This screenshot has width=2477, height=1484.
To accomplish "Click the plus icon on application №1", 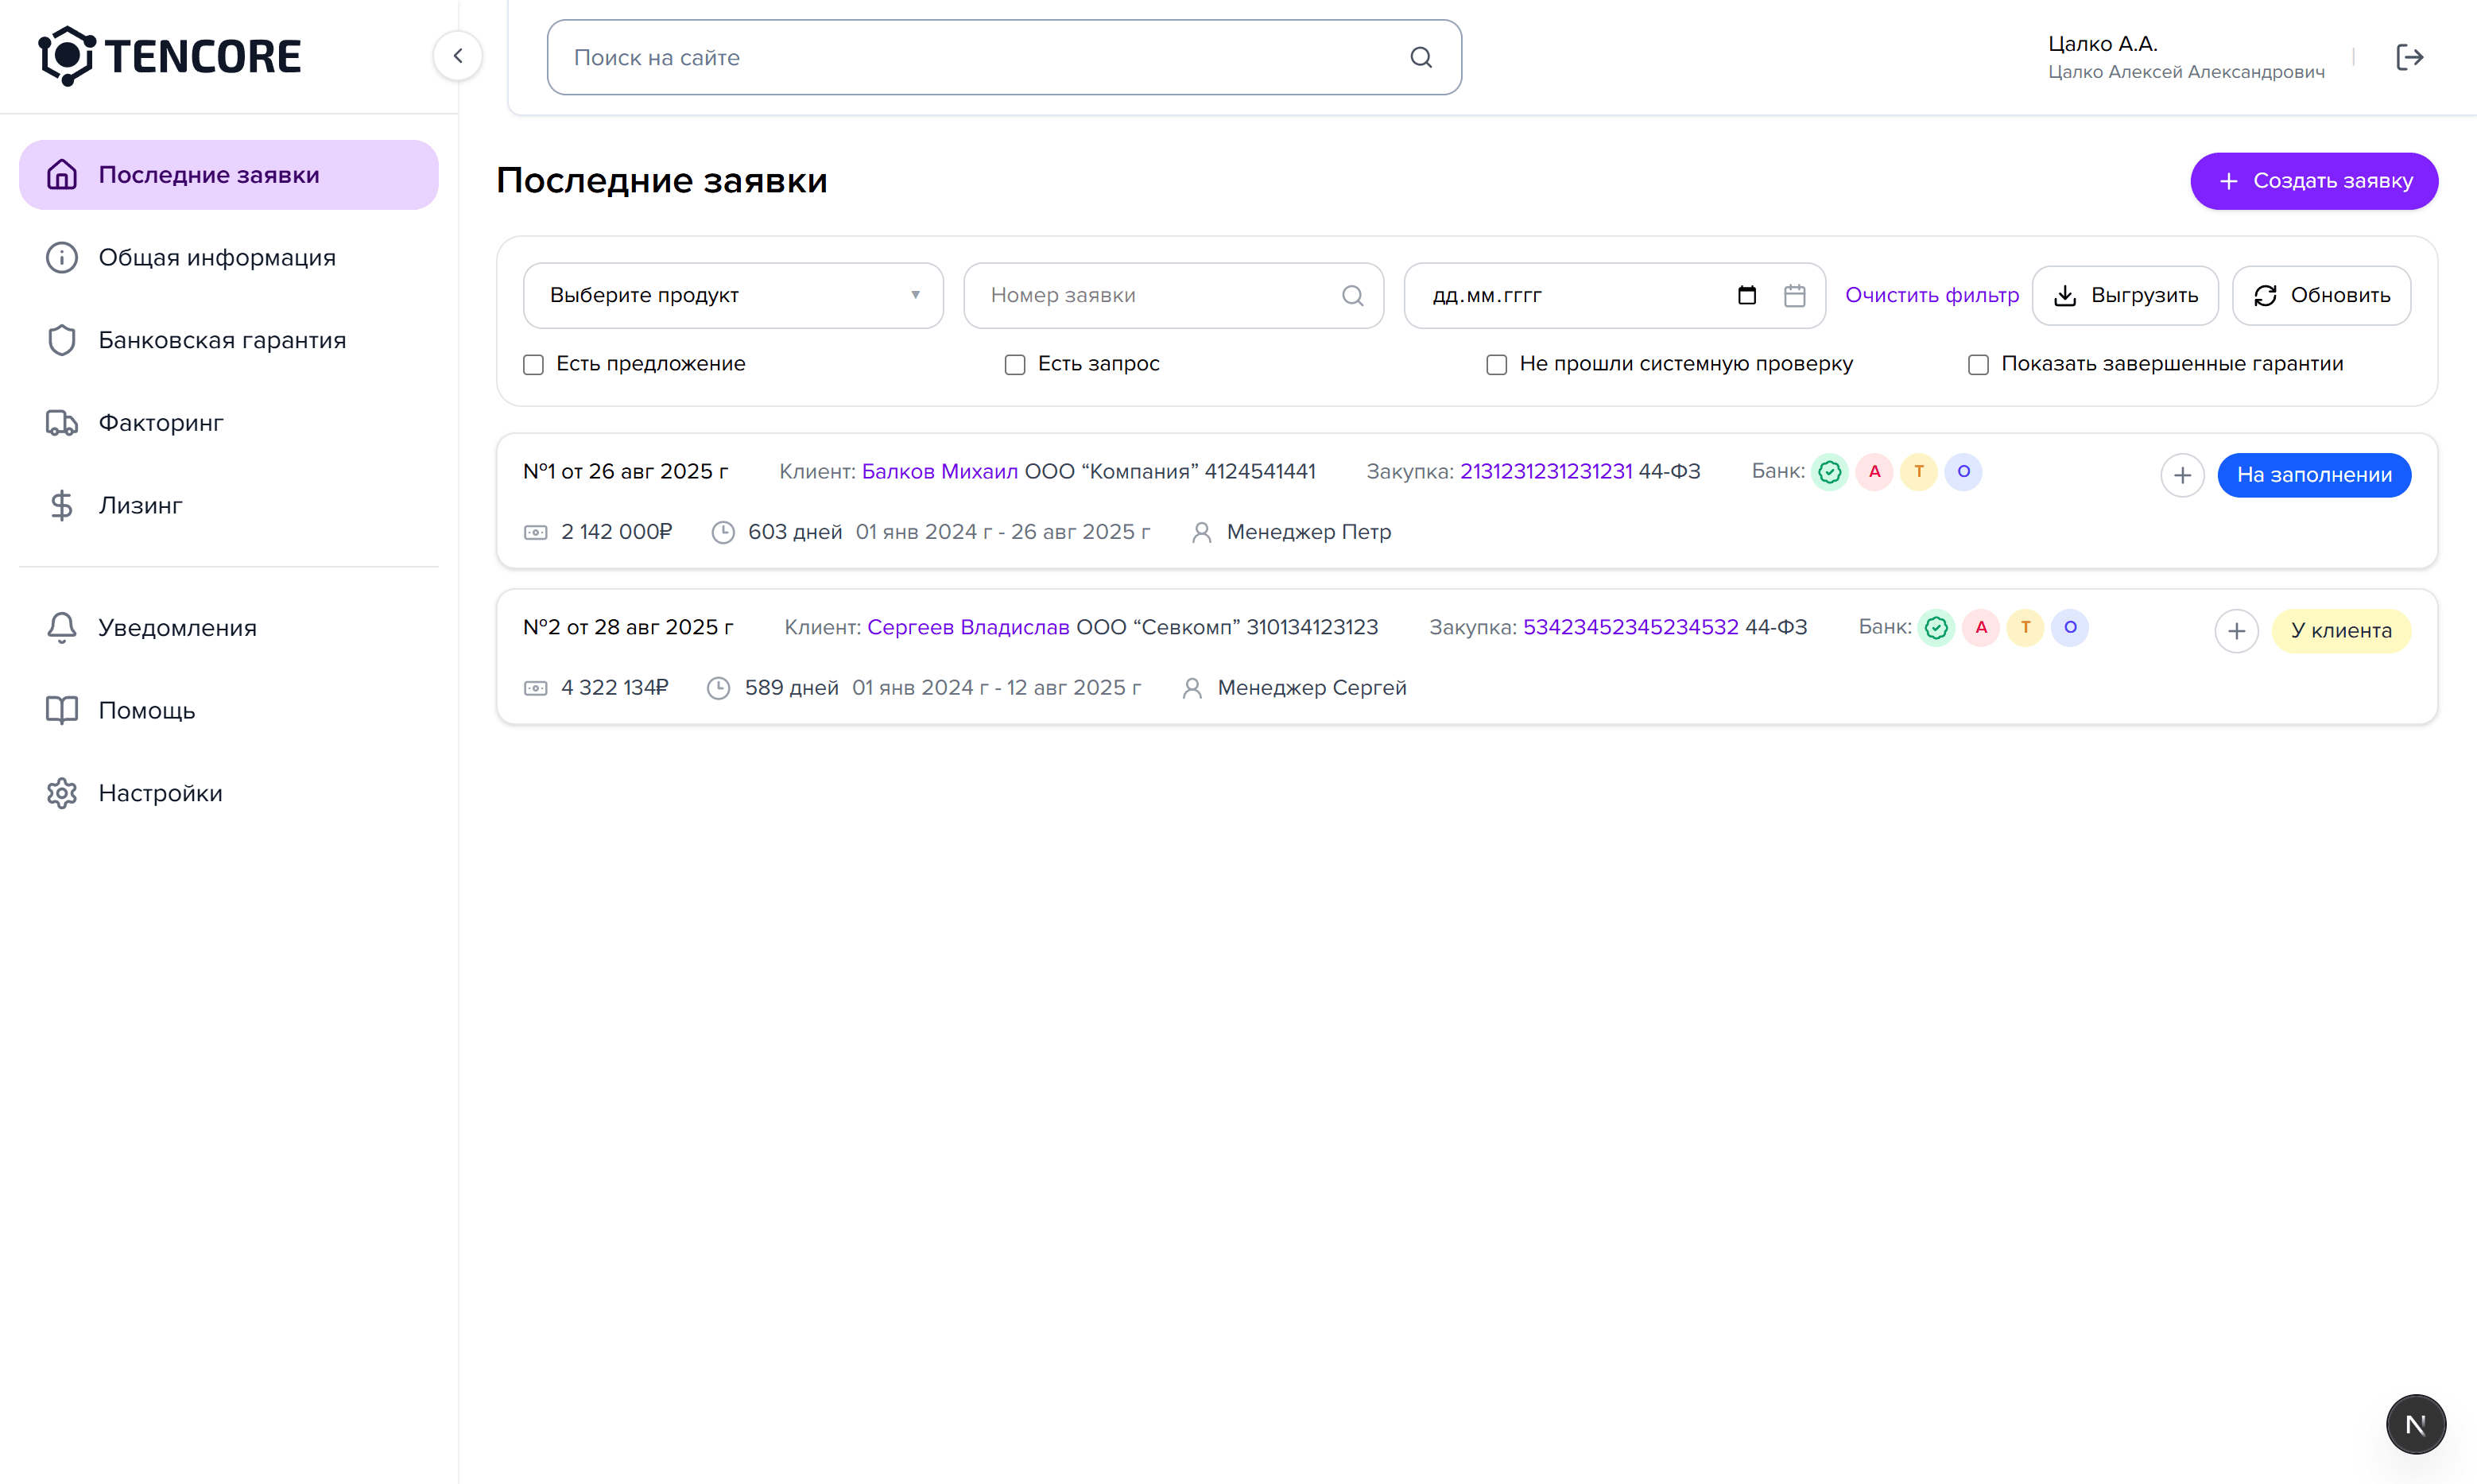I will point(2182,475).
